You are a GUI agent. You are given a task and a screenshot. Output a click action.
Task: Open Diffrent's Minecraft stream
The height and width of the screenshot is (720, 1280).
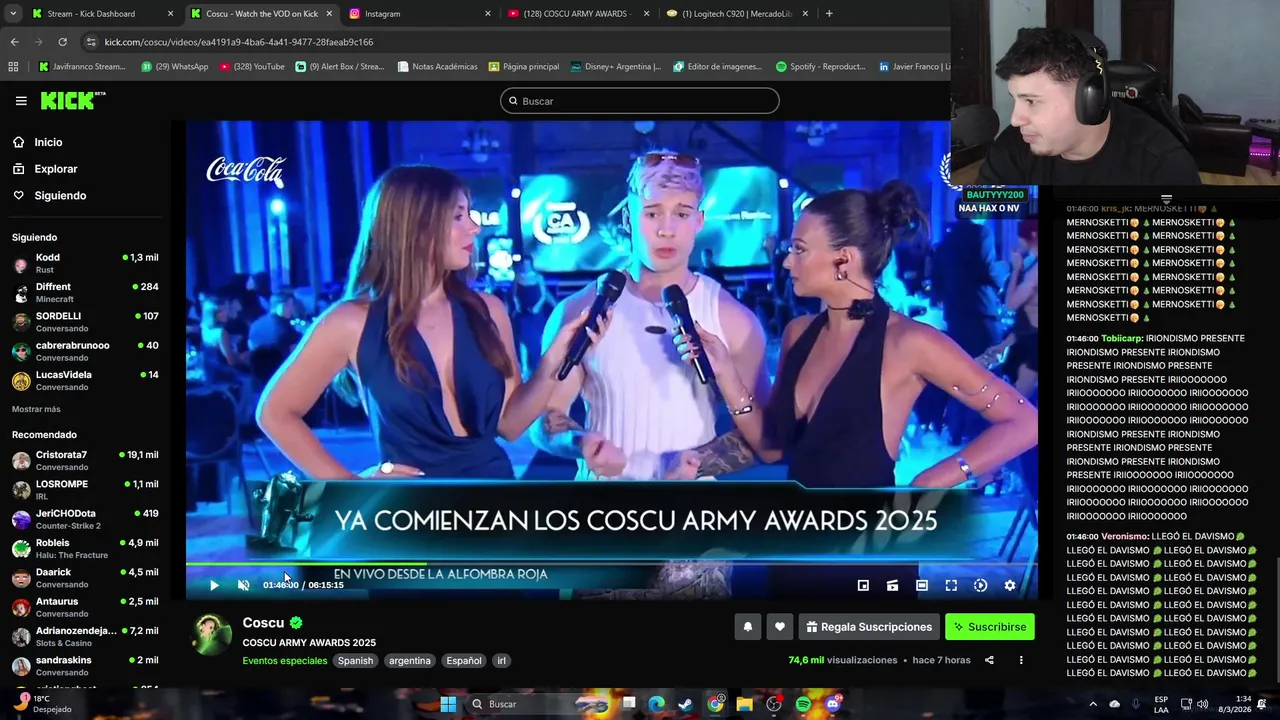click(x=85, y=293)
